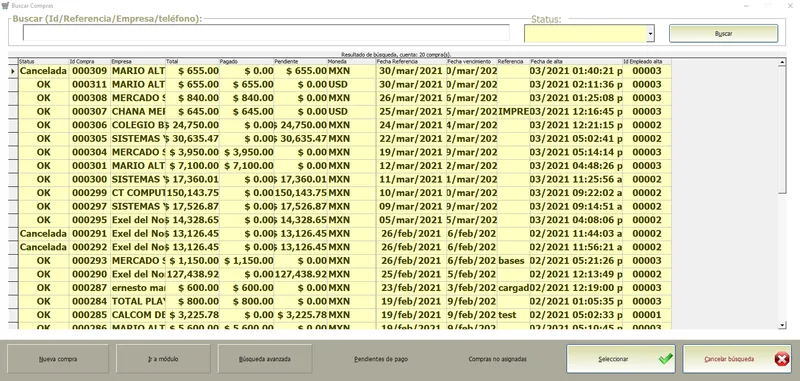Click the $ 30,635.47 total cell
Image resolution: width=800 pixels, height=381 pixels.
coord(192,139)
